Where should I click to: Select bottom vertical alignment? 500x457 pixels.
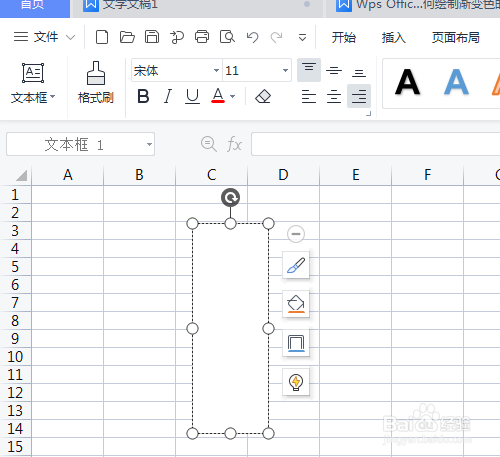[359, 72]
